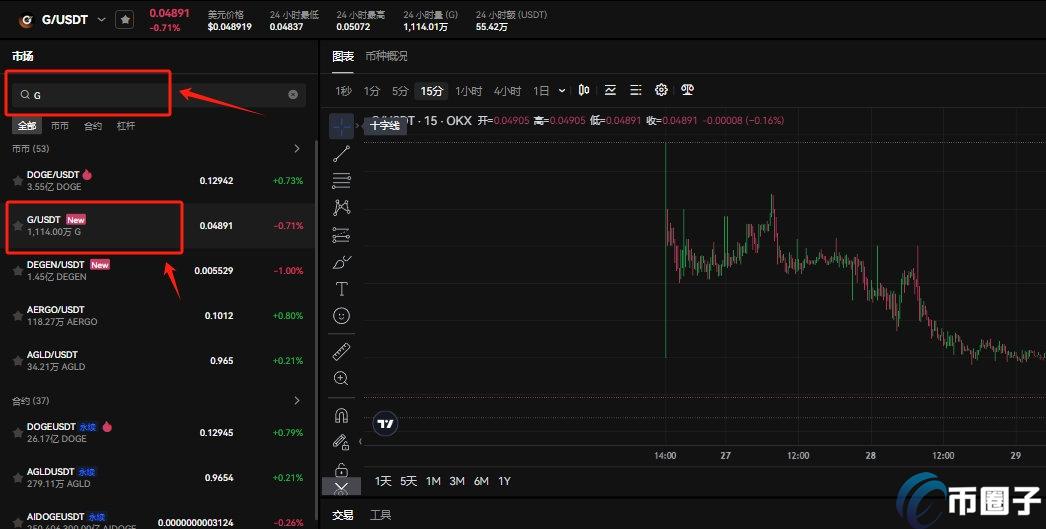Choose the 1小时 chart interval
This screenshot has height=529, width=1046.
(x=468, y=91)
